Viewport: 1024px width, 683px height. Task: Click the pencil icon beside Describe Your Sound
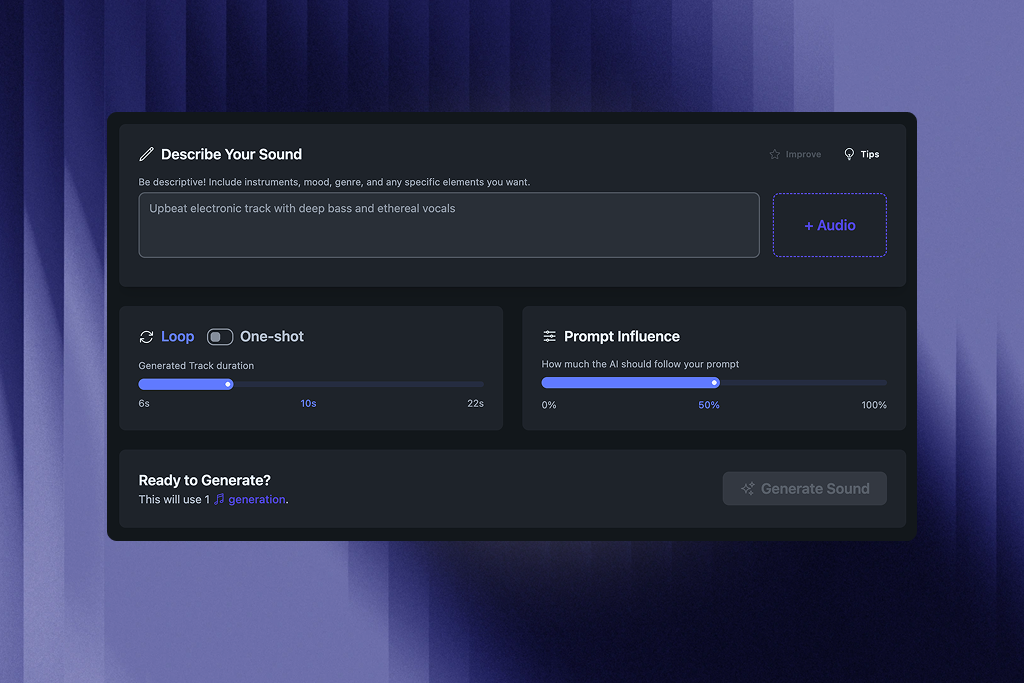(147, 154)
